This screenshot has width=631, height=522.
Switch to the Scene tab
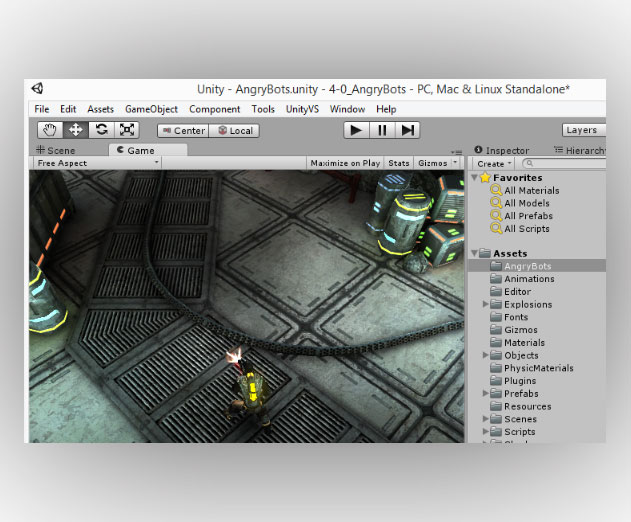pyautogui.click(x=56, y=150)
